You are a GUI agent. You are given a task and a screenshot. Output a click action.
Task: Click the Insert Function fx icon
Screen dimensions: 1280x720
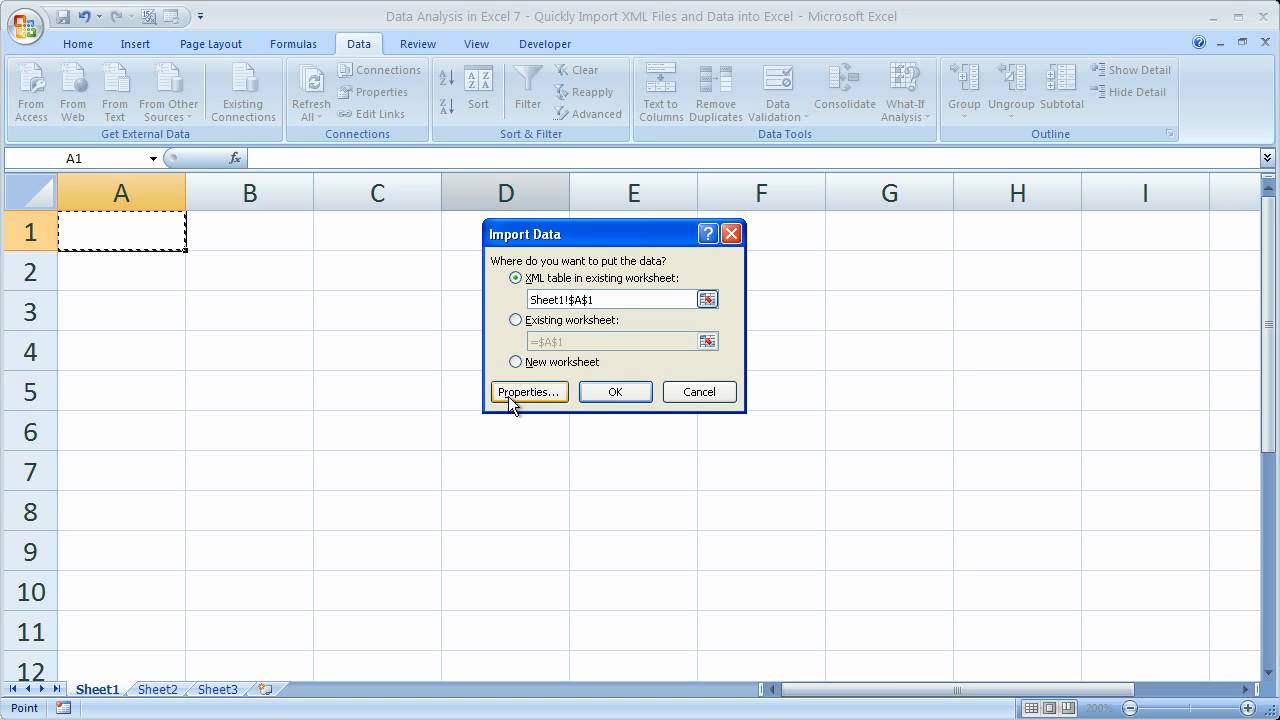point(235,158)
